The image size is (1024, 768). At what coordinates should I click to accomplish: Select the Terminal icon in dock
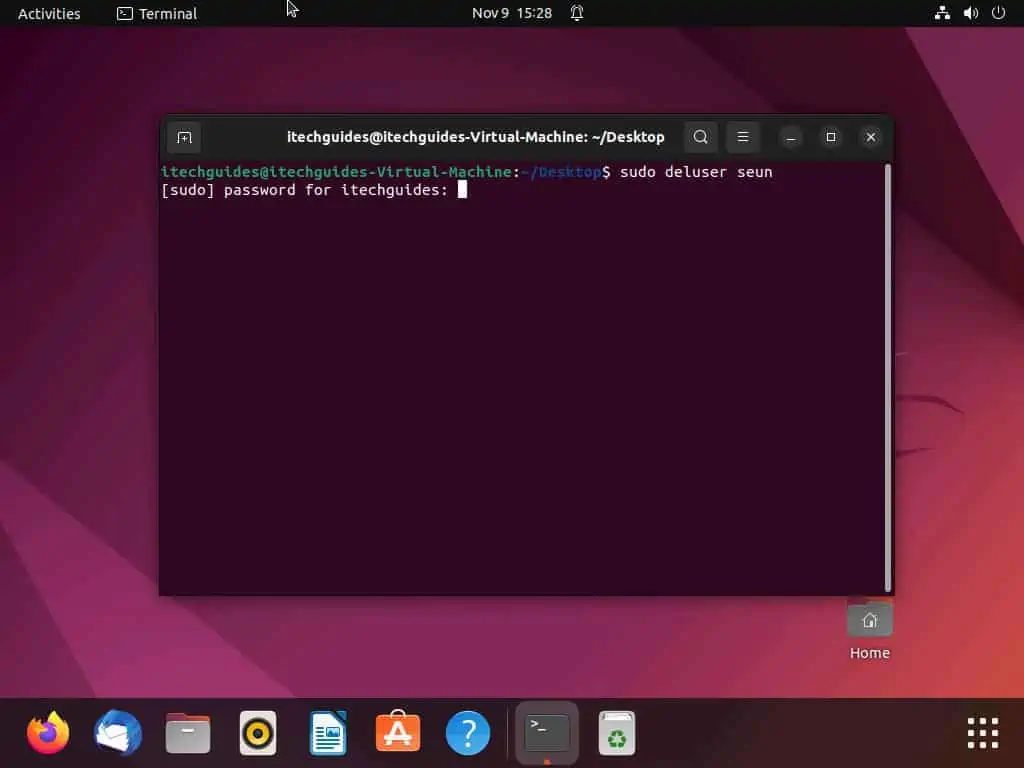pyautogui.click(x=547, y=733)
